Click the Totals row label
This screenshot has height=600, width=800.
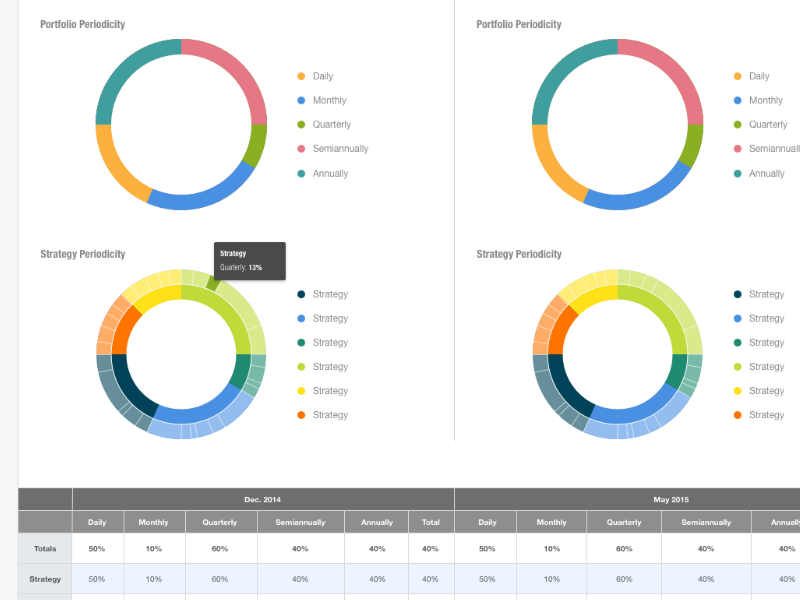point(43,548)
